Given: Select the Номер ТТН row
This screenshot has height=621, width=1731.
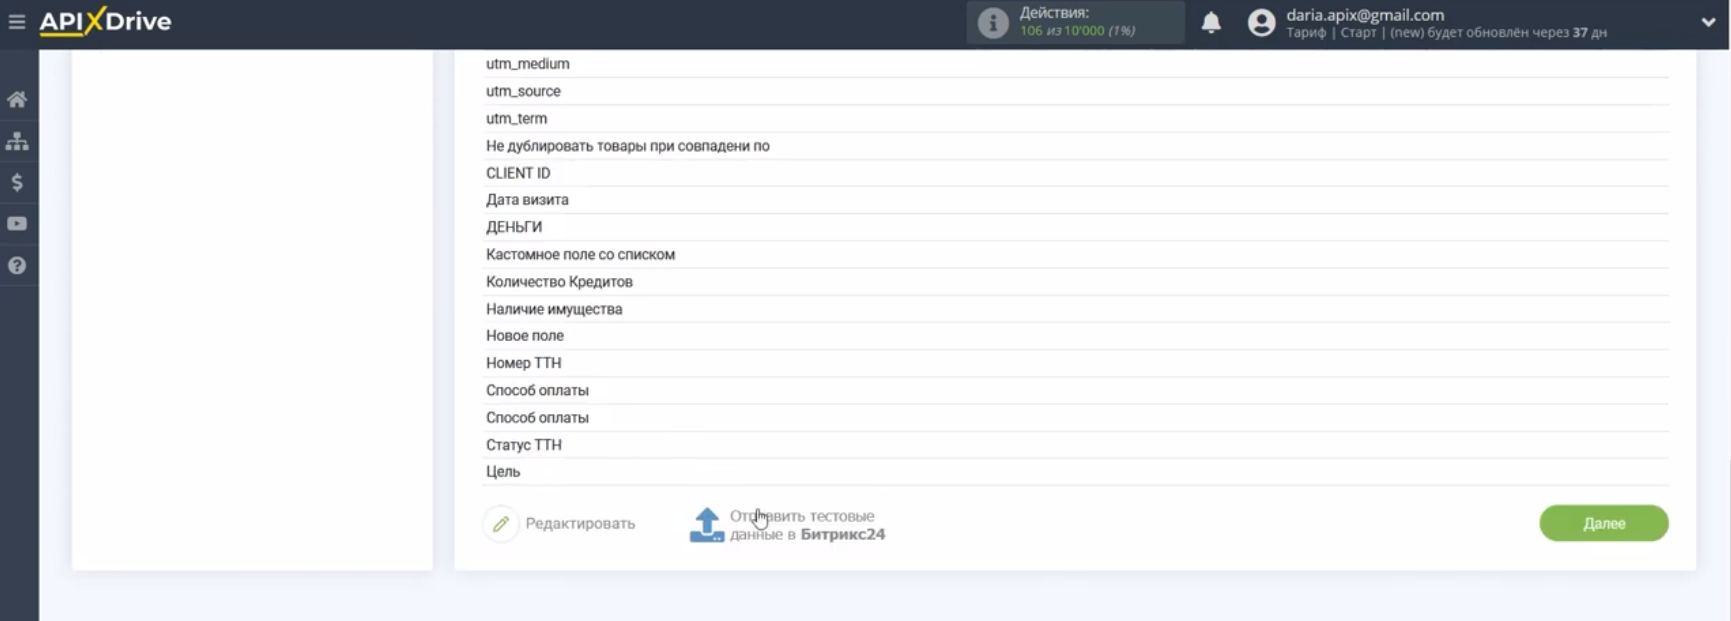Looking at the screenshot, I should click(x=1076, y=363).
